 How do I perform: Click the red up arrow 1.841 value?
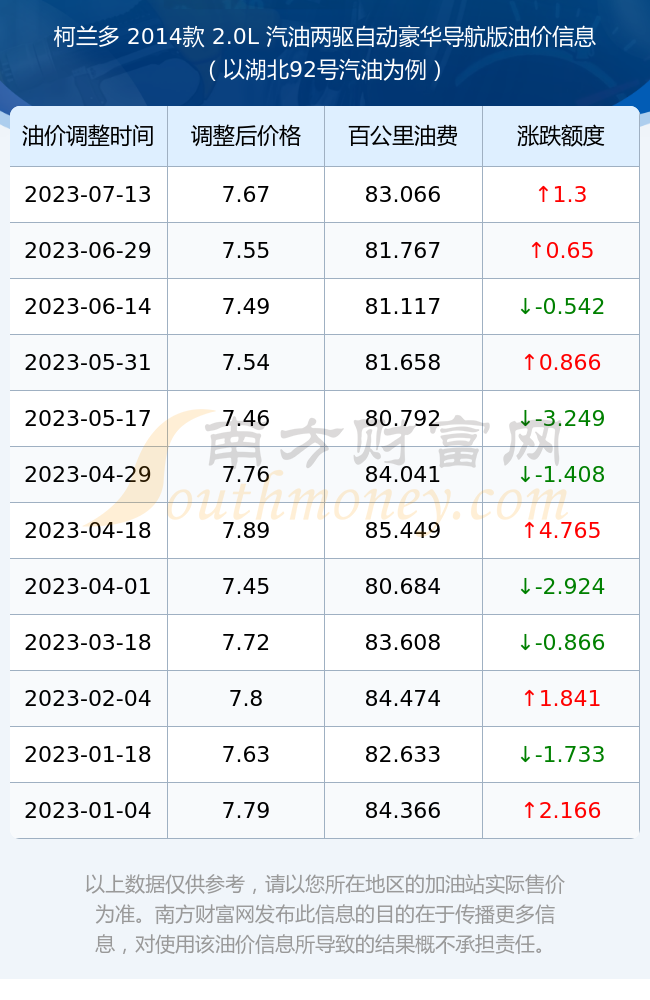pos(561,698)
